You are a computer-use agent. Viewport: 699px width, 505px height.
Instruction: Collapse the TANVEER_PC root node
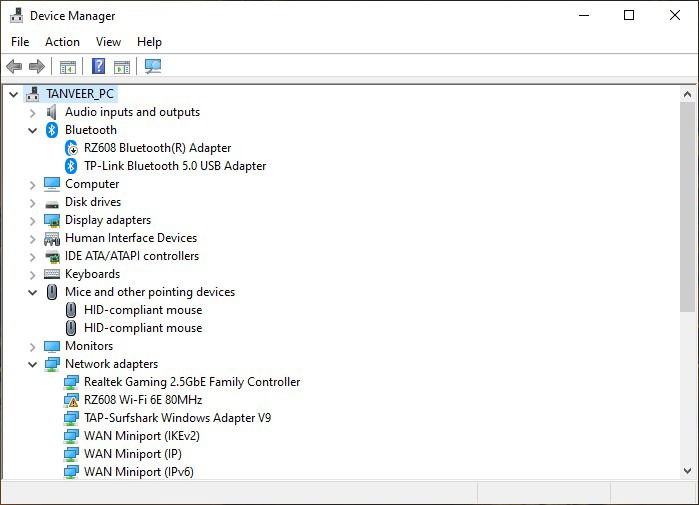click(x=14, y=94)
